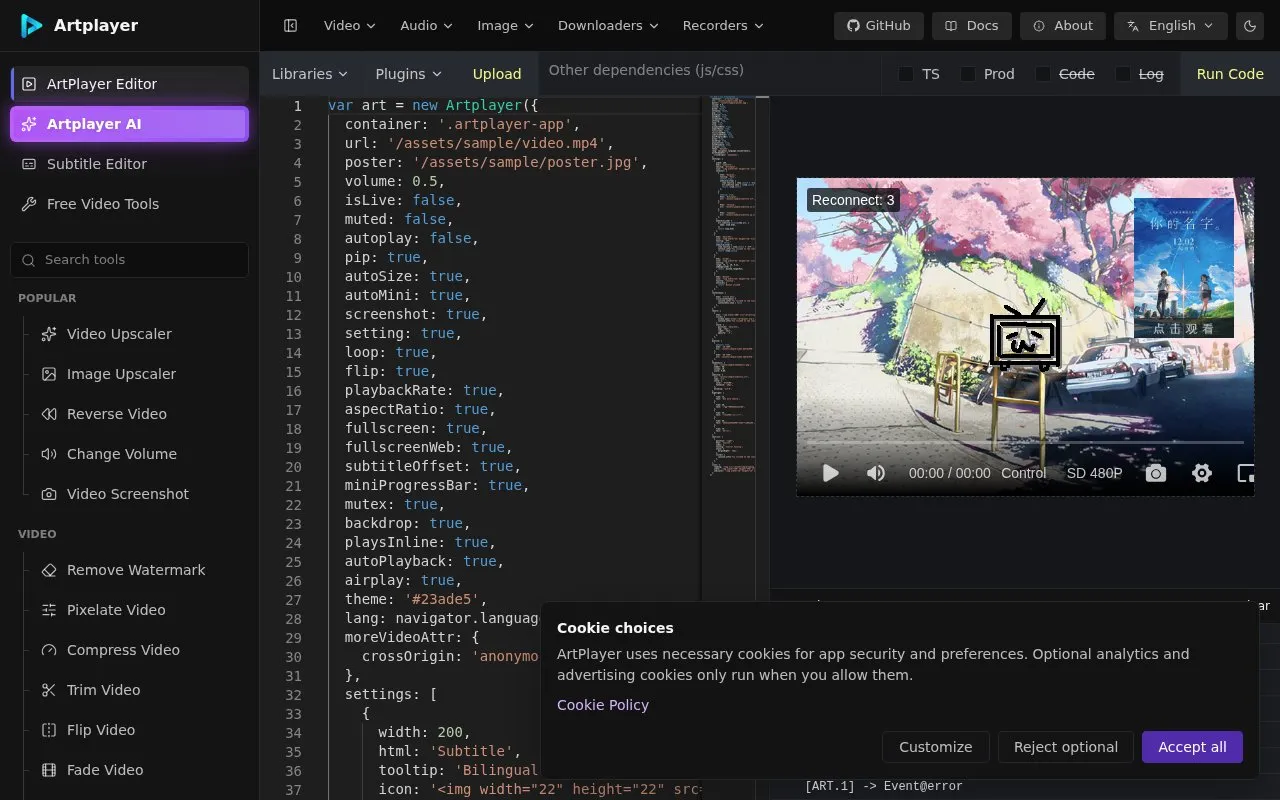The height and width of the screenshot is (800, 1280).
Task: Switch to dark mode moon icon
Action: point(1250,25)
